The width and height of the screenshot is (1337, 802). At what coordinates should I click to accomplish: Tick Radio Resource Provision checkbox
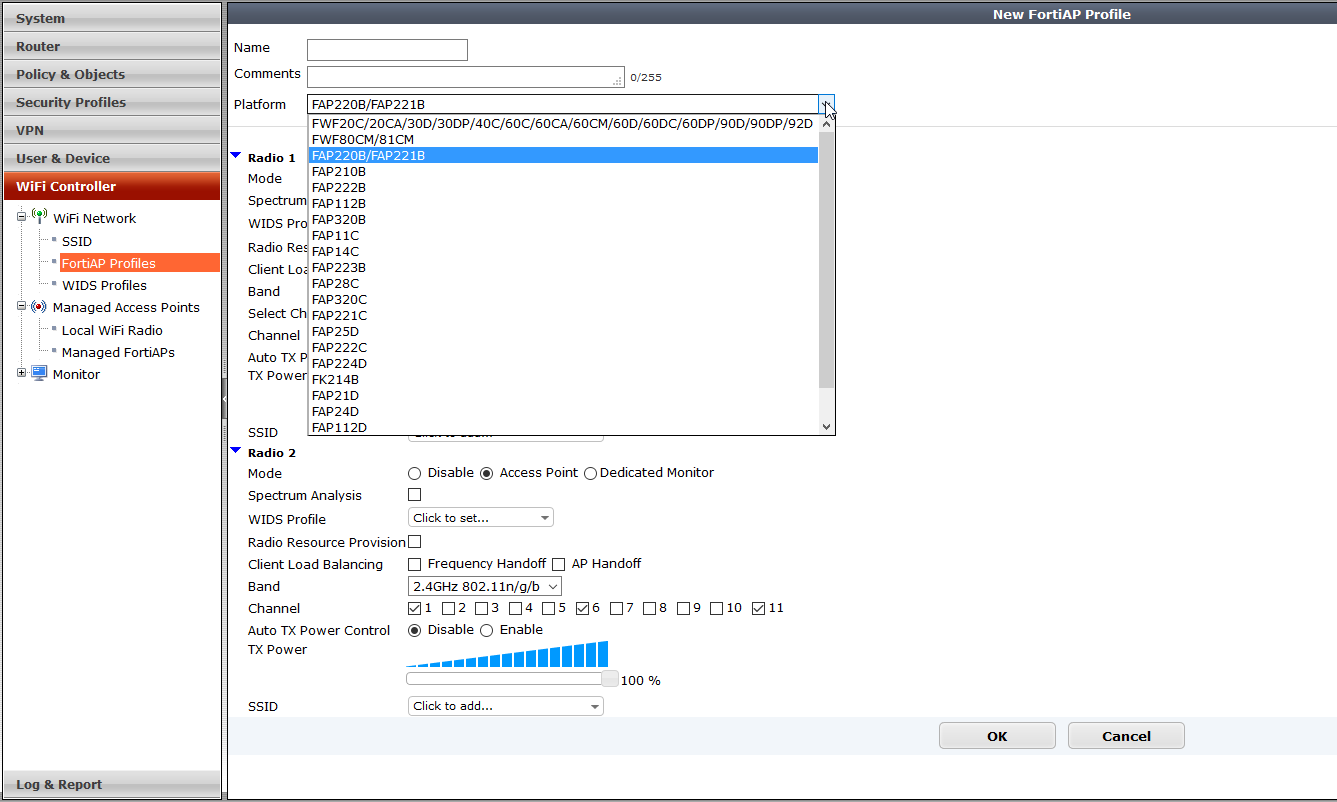pos(415,541)
